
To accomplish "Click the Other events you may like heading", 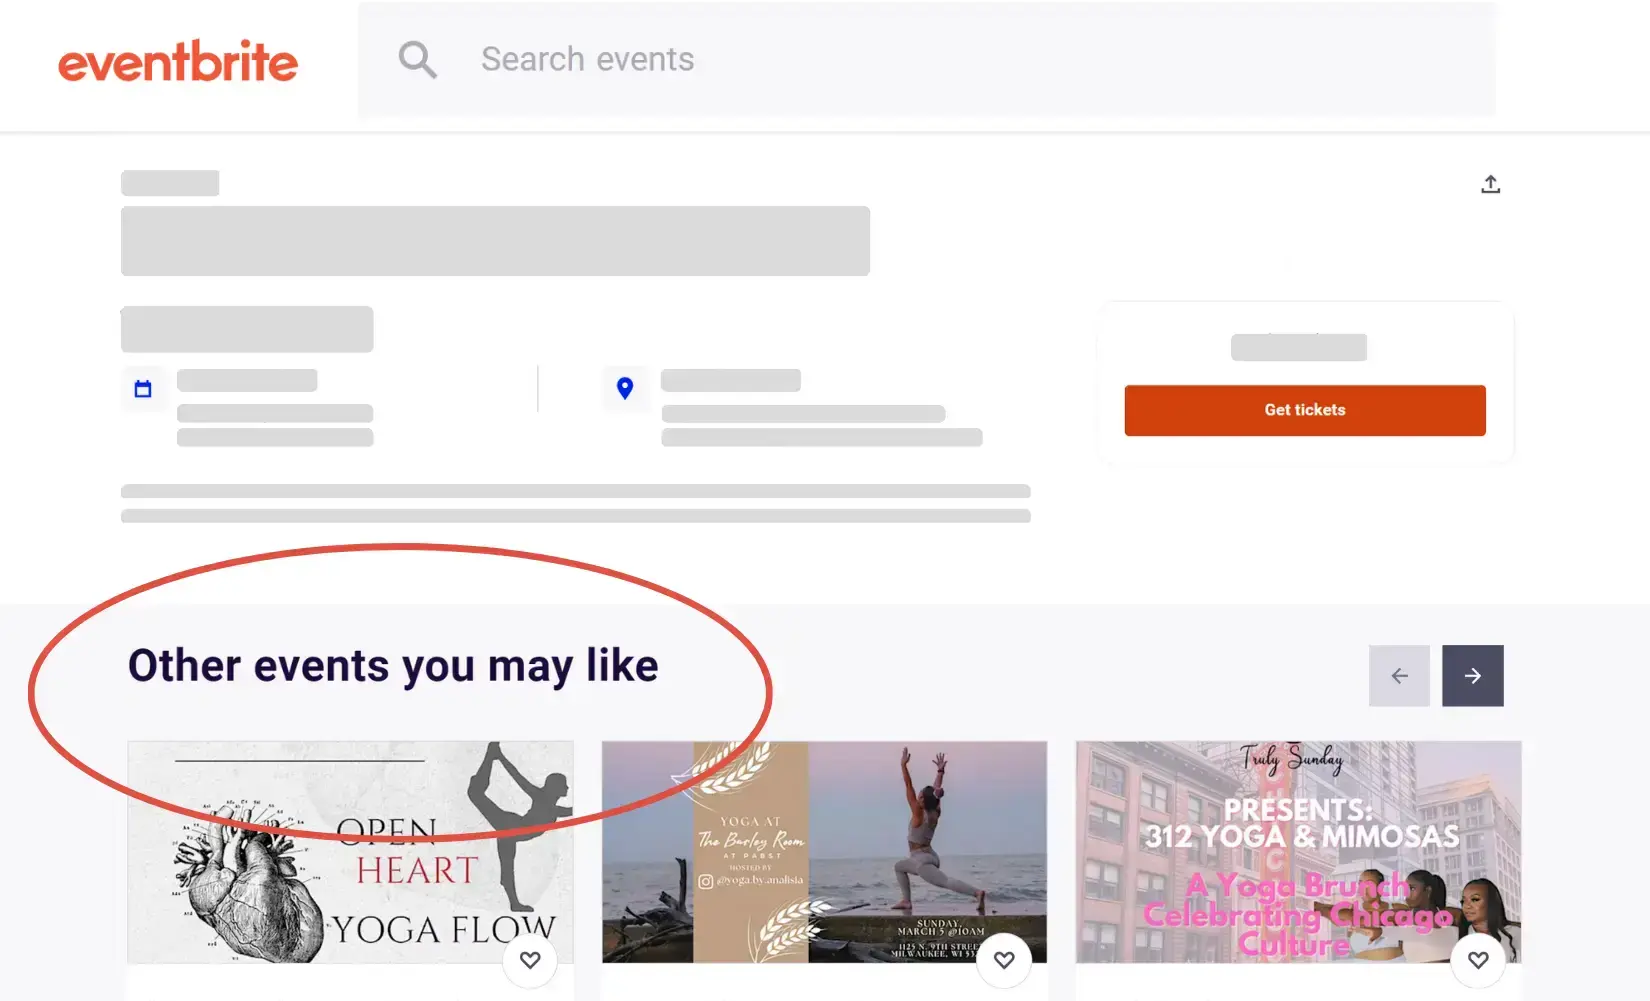I will click(393, 664).
